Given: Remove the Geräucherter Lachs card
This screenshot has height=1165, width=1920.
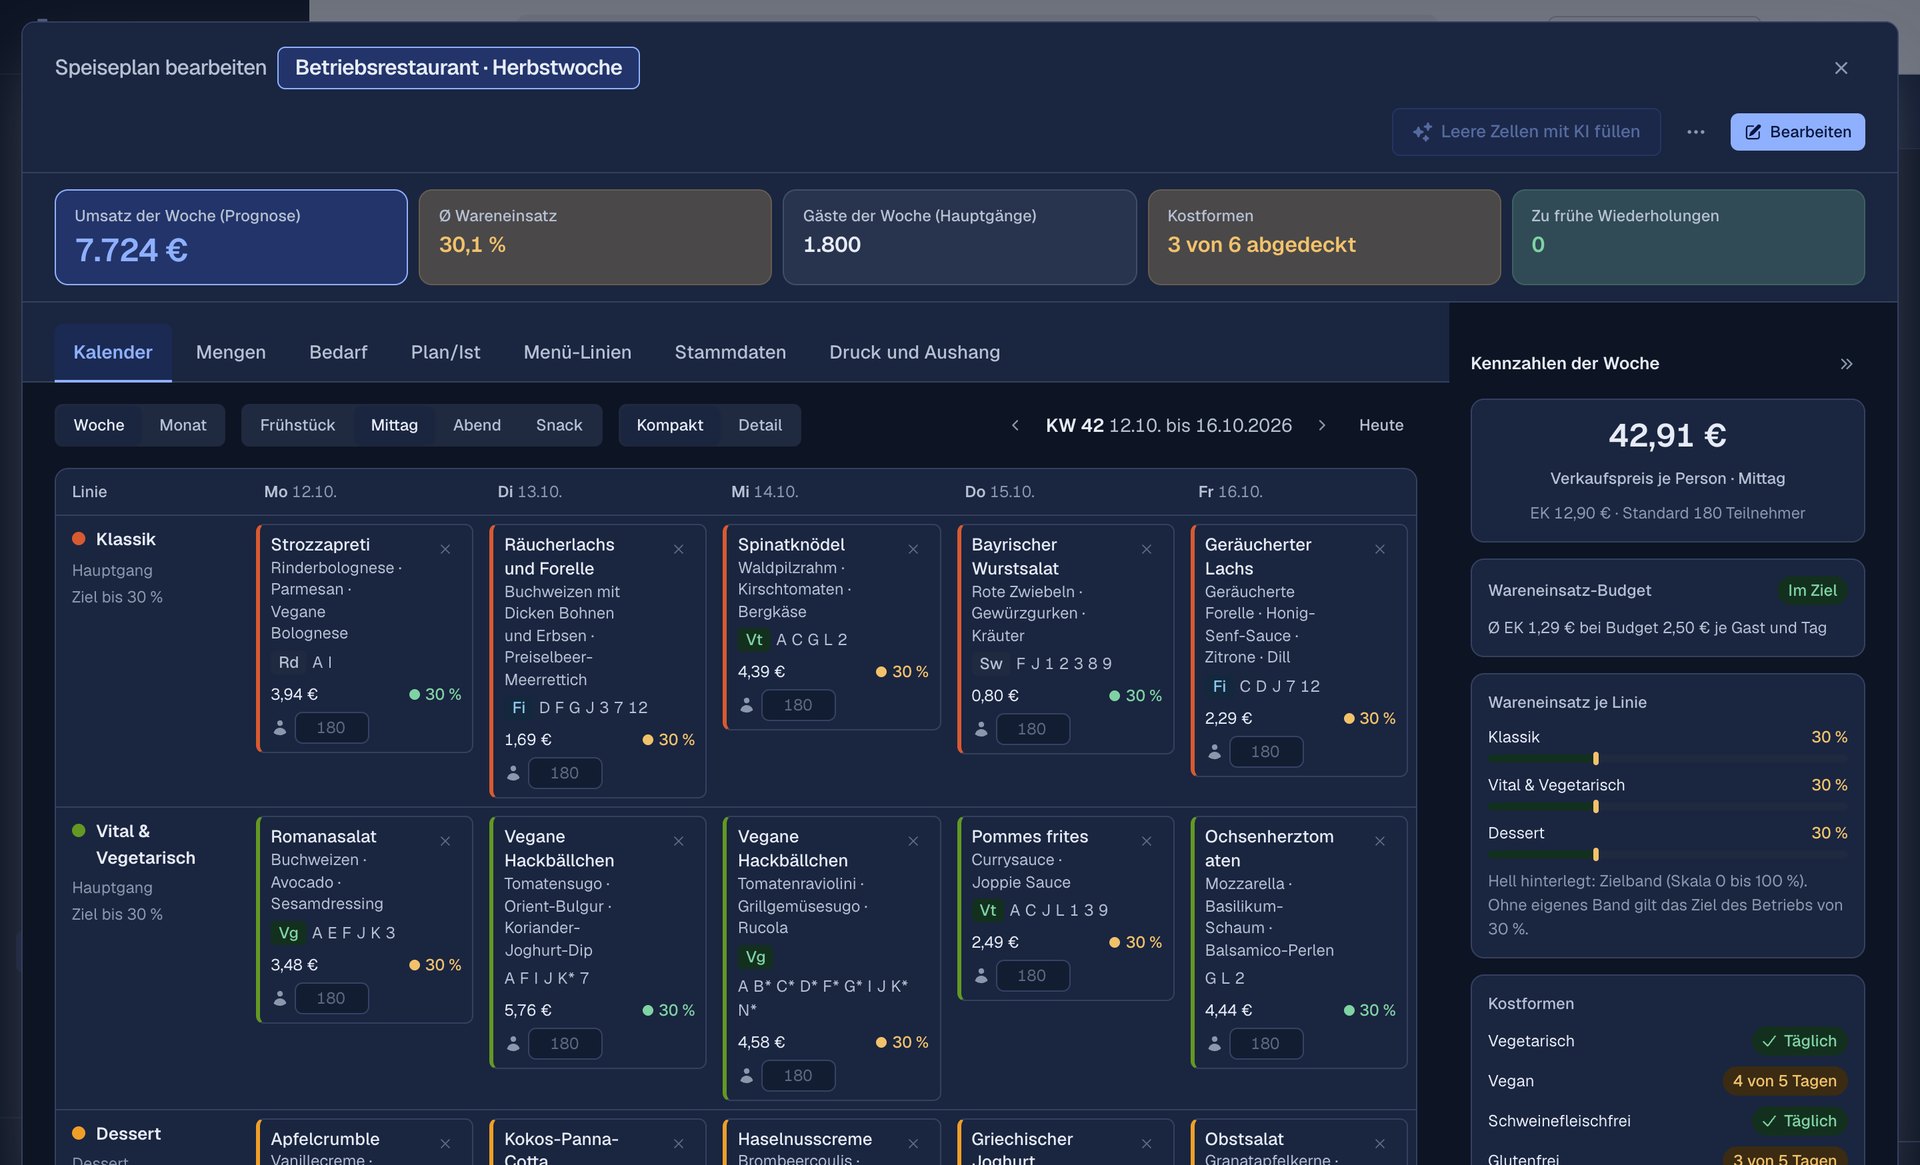Looking at the screenshot, I should [1379, 549].
